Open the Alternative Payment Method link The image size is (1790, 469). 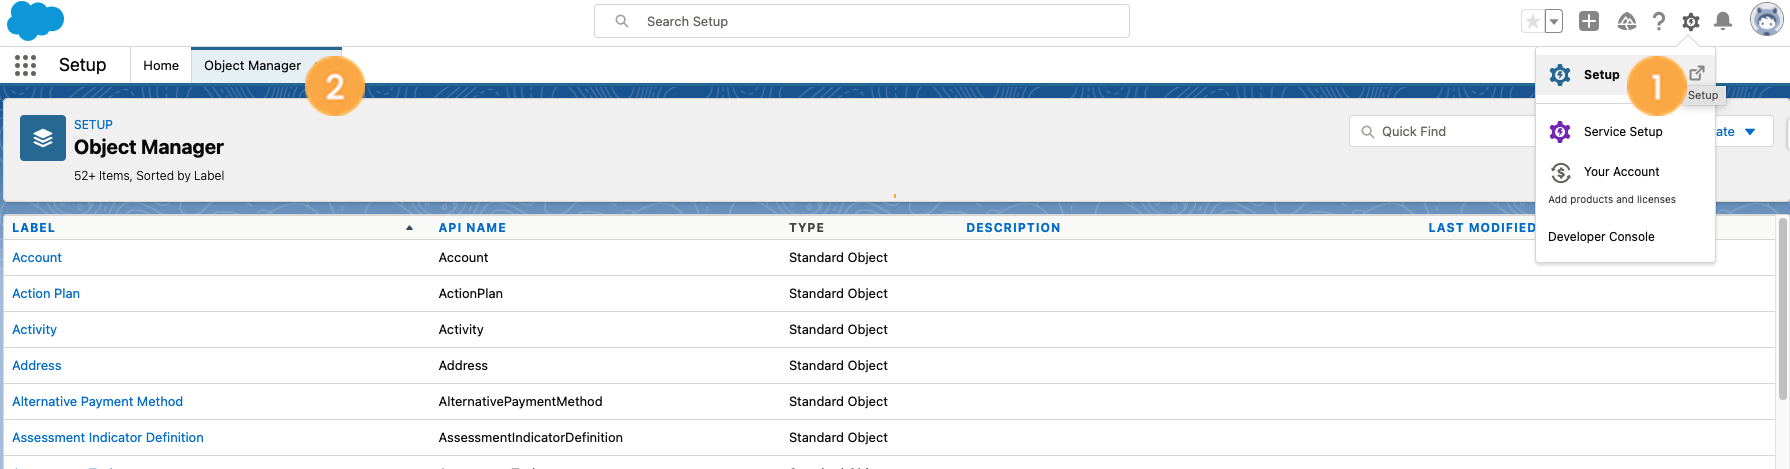(97, 402)
